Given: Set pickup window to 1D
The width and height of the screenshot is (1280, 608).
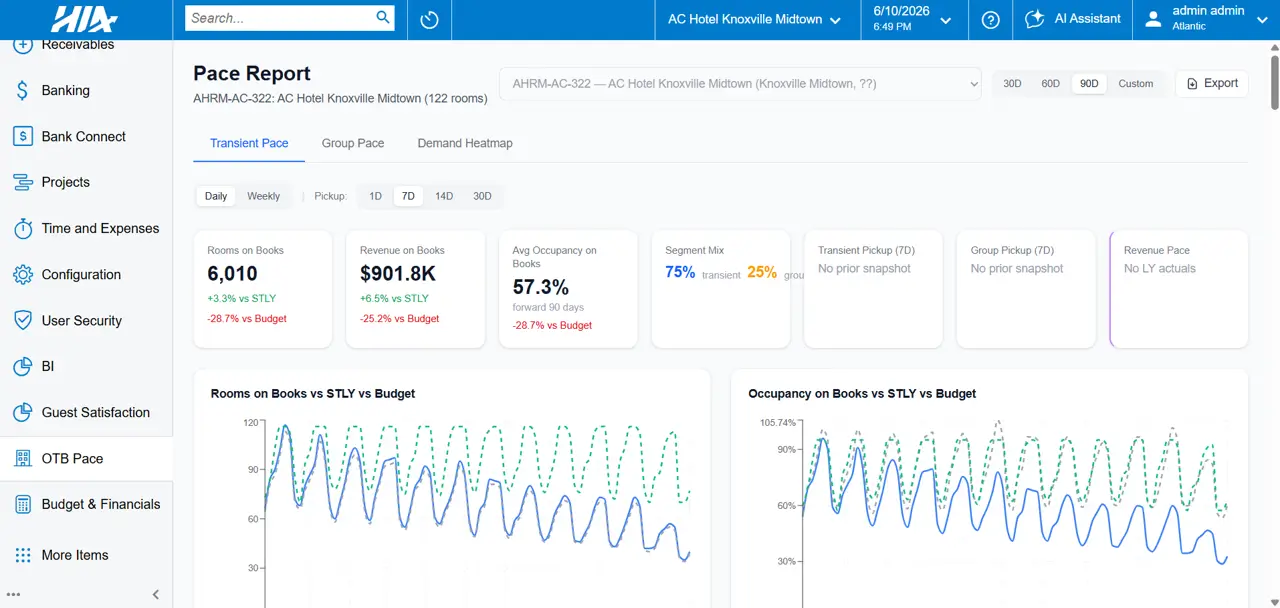Looking at the screenshot, I should [x=375, y=196].
